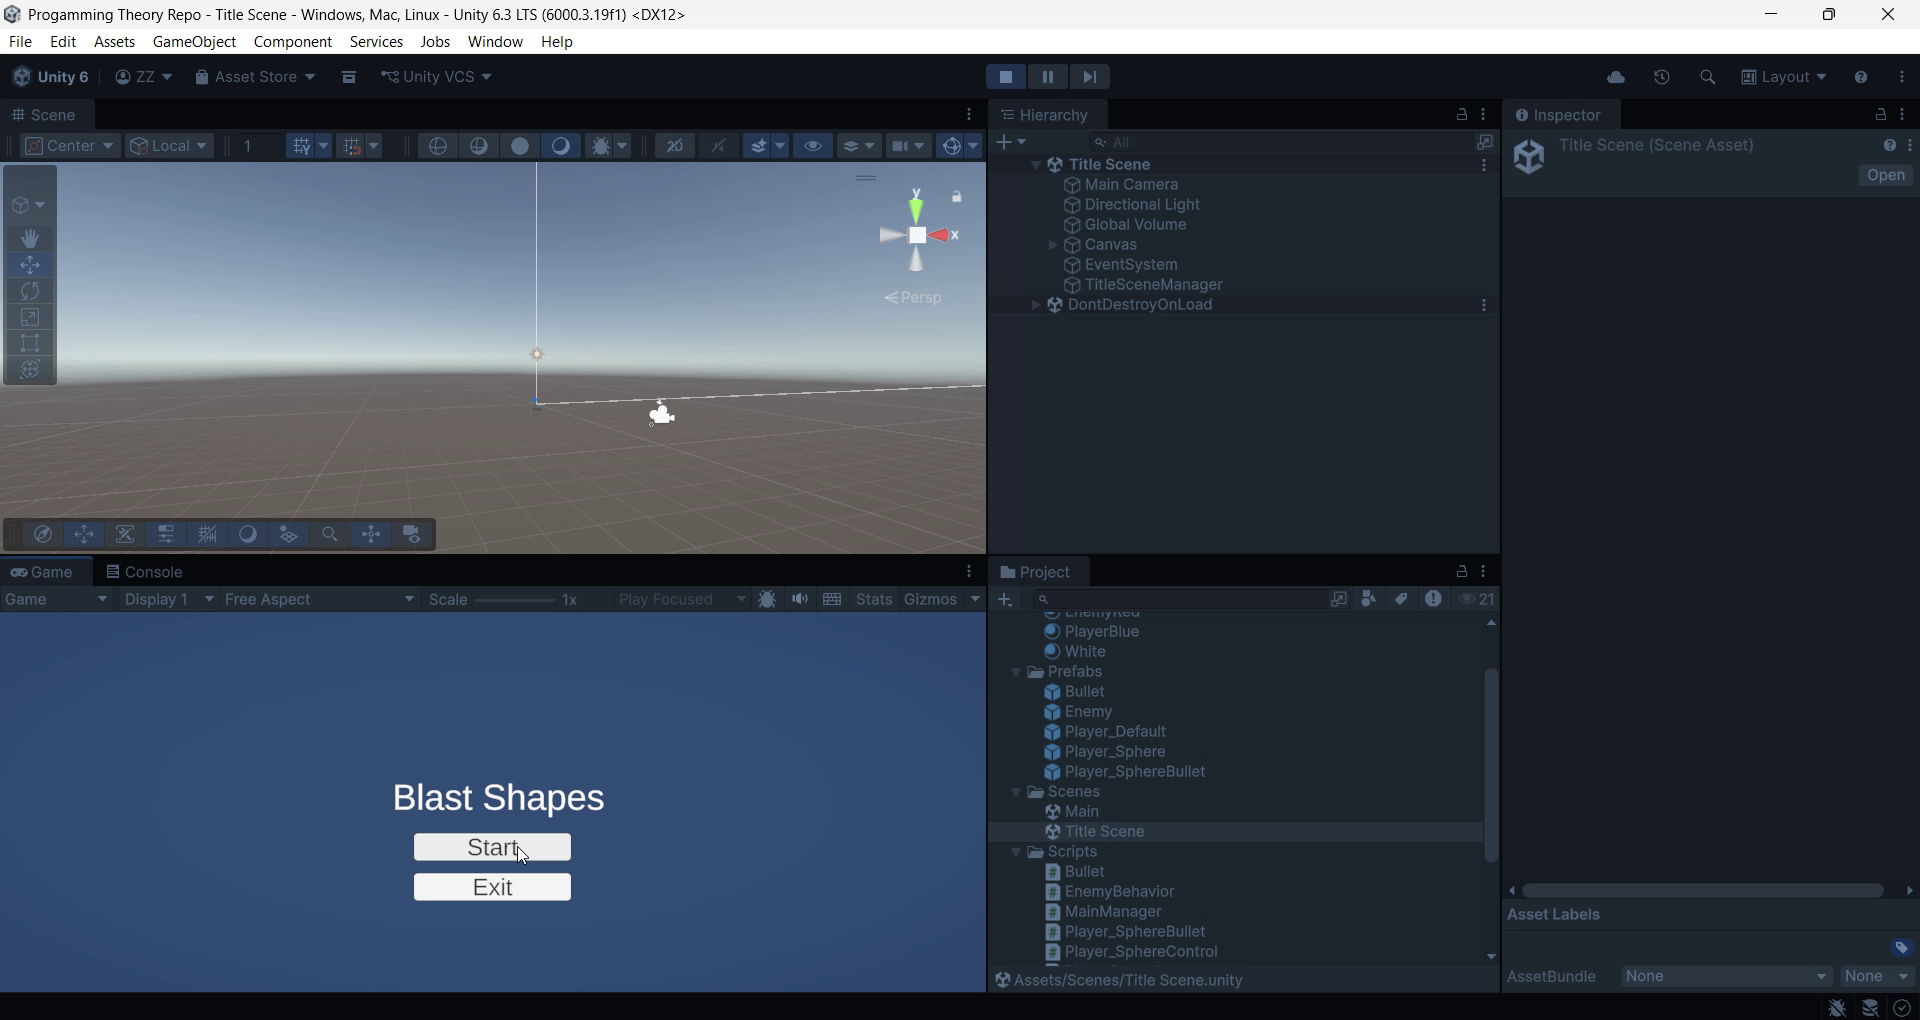Screen dimensions: 1920x1020
Task: Click the camera overlay icon in Scene bottom bar
Action: point(412,535)
